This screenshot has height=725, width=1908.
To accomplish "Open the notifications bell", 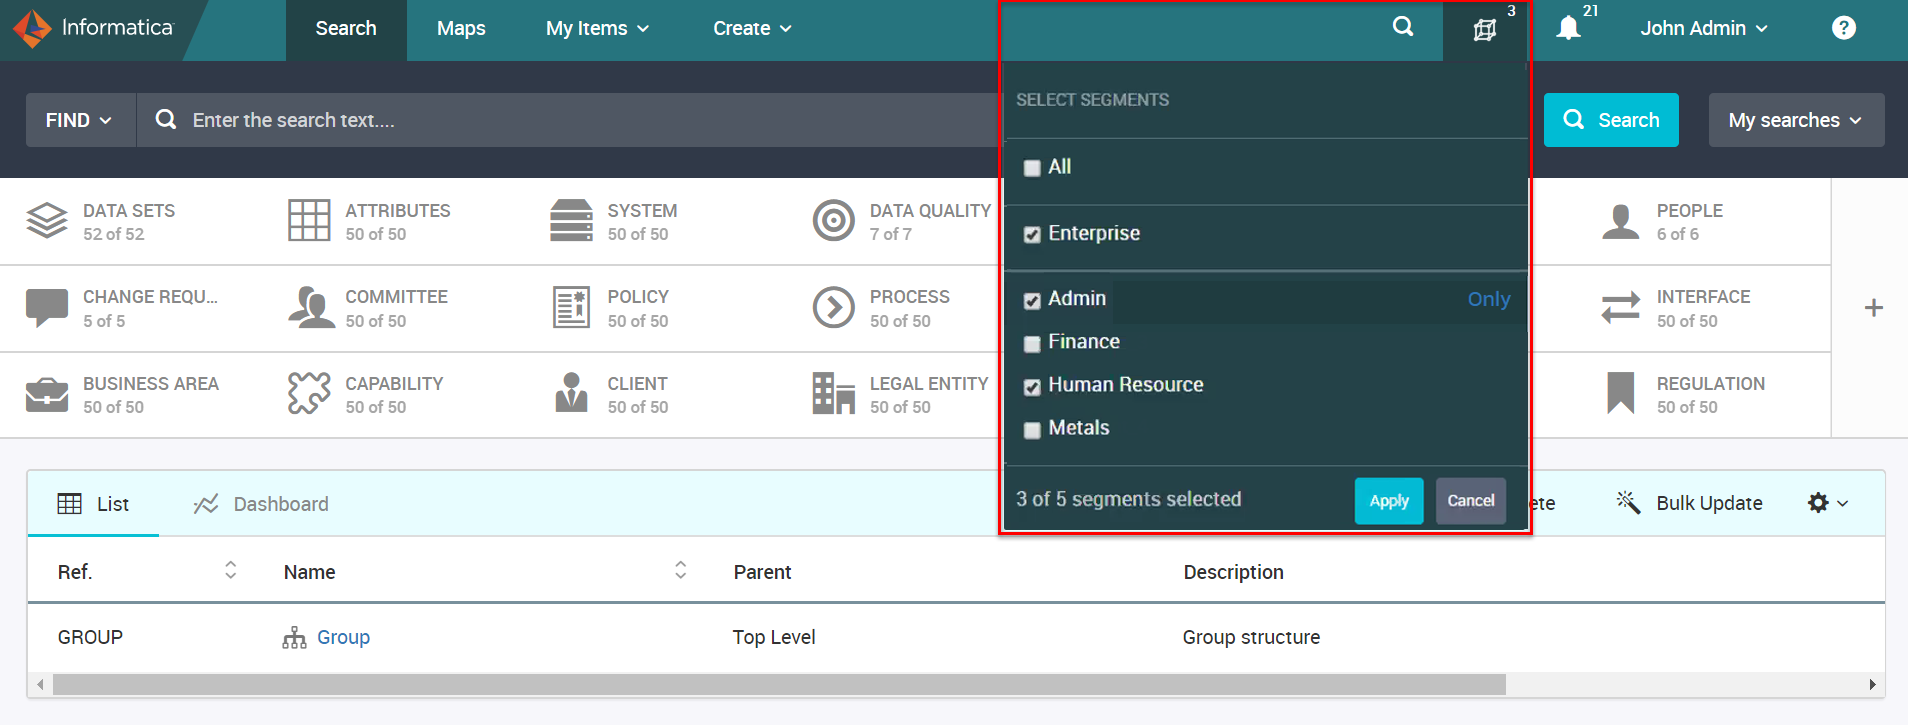I will pos(1569,28).
